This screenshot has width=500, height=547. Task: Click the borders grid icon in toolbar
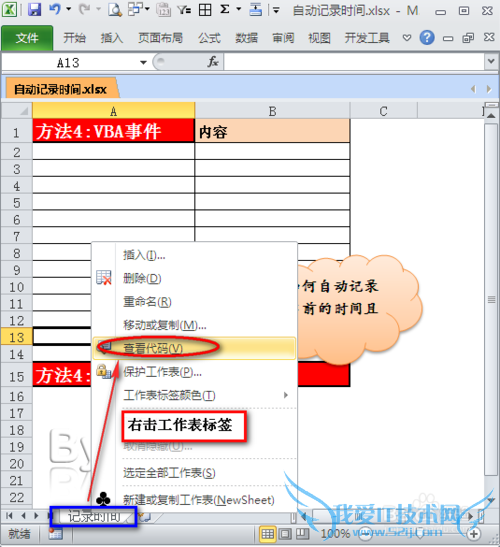[x=205, y=10]
